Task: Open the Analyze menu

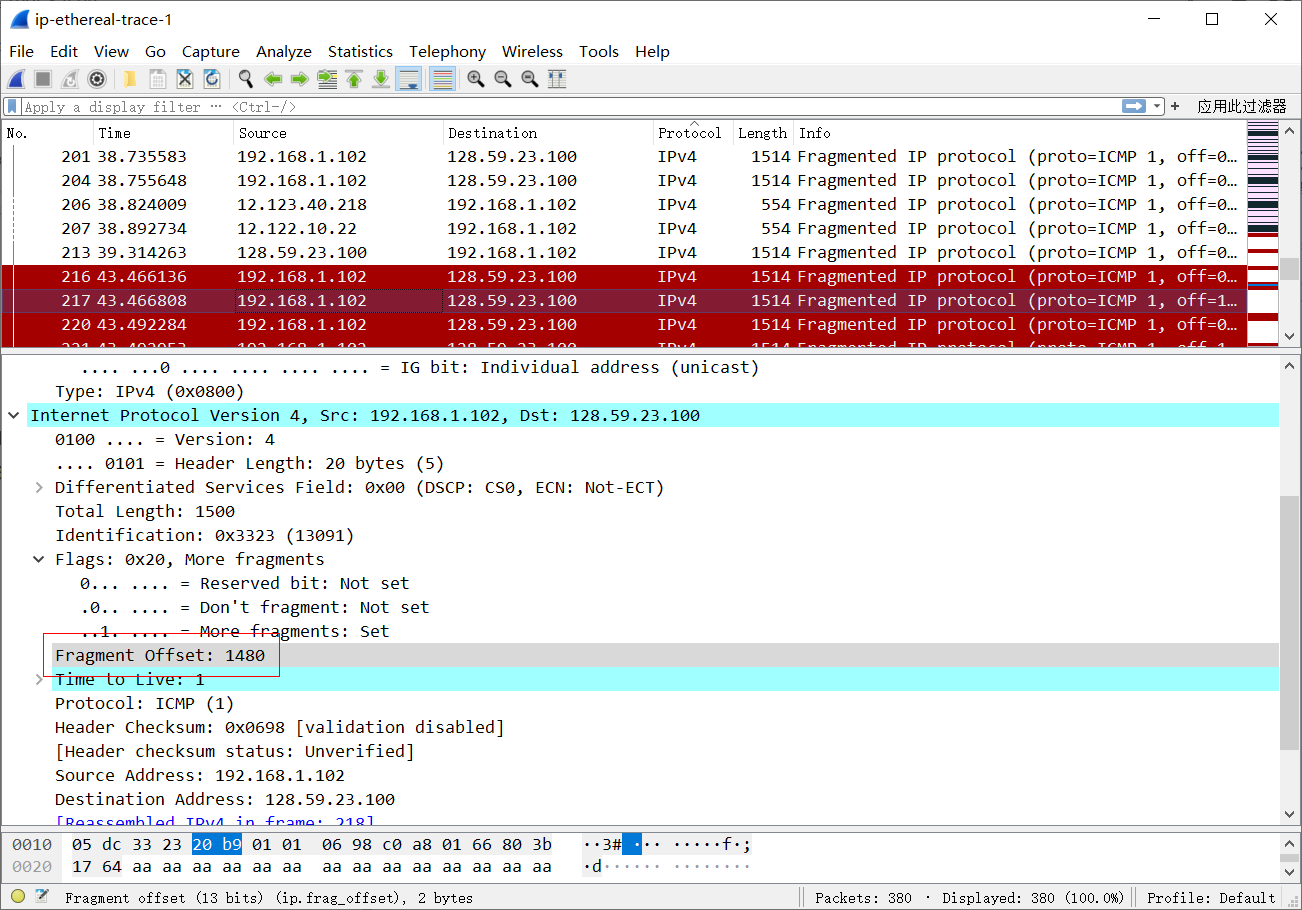Action: click(x=284, y=51)
